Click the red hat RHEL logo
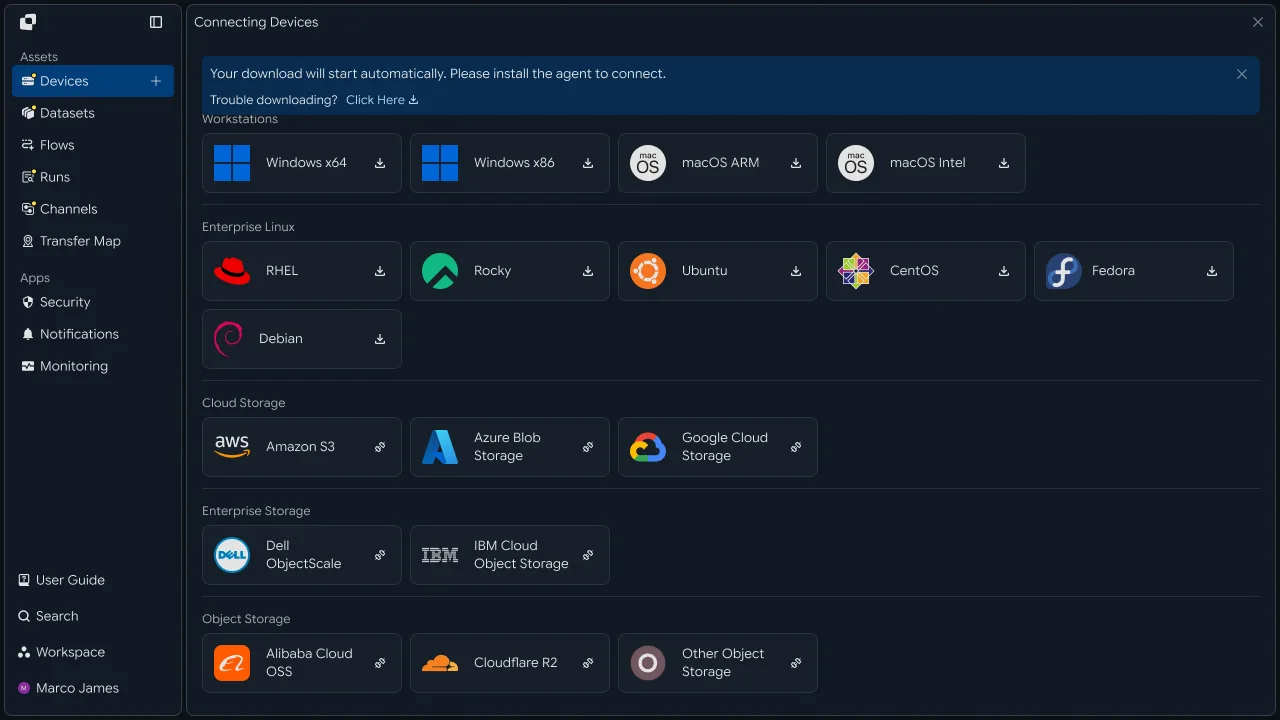 pyautogui.click(x=232, y=271)
